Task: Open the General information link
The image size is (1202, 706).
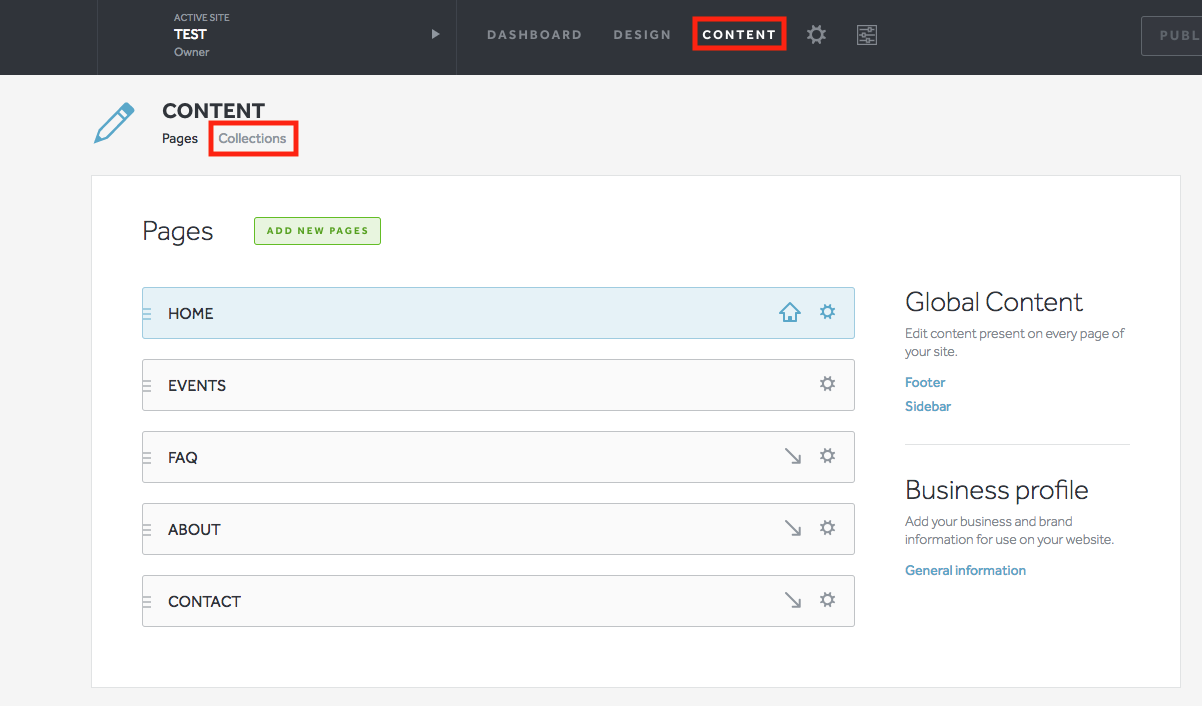Action: 965,571
